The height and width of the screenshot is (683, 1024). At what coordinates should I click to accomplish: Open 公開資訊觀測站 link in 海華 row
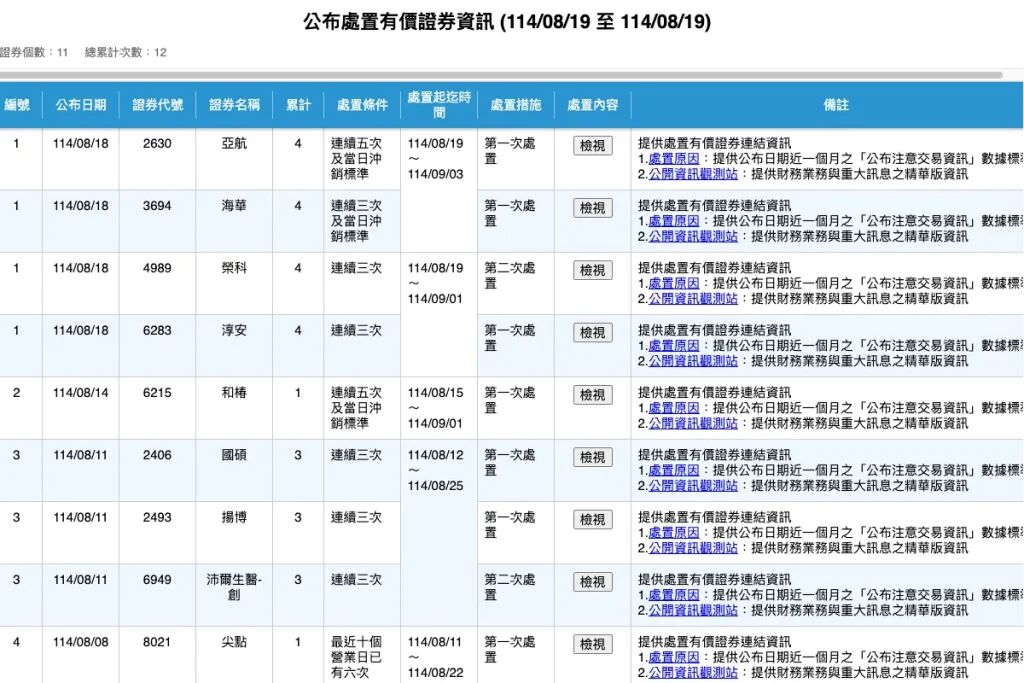pos(693,236)
